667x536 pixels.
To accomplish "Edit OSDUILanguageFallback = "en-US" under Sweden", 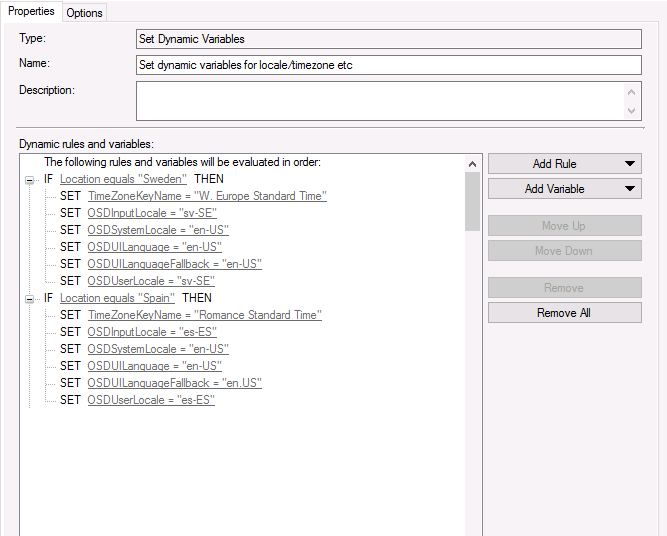I will point(174,264).
